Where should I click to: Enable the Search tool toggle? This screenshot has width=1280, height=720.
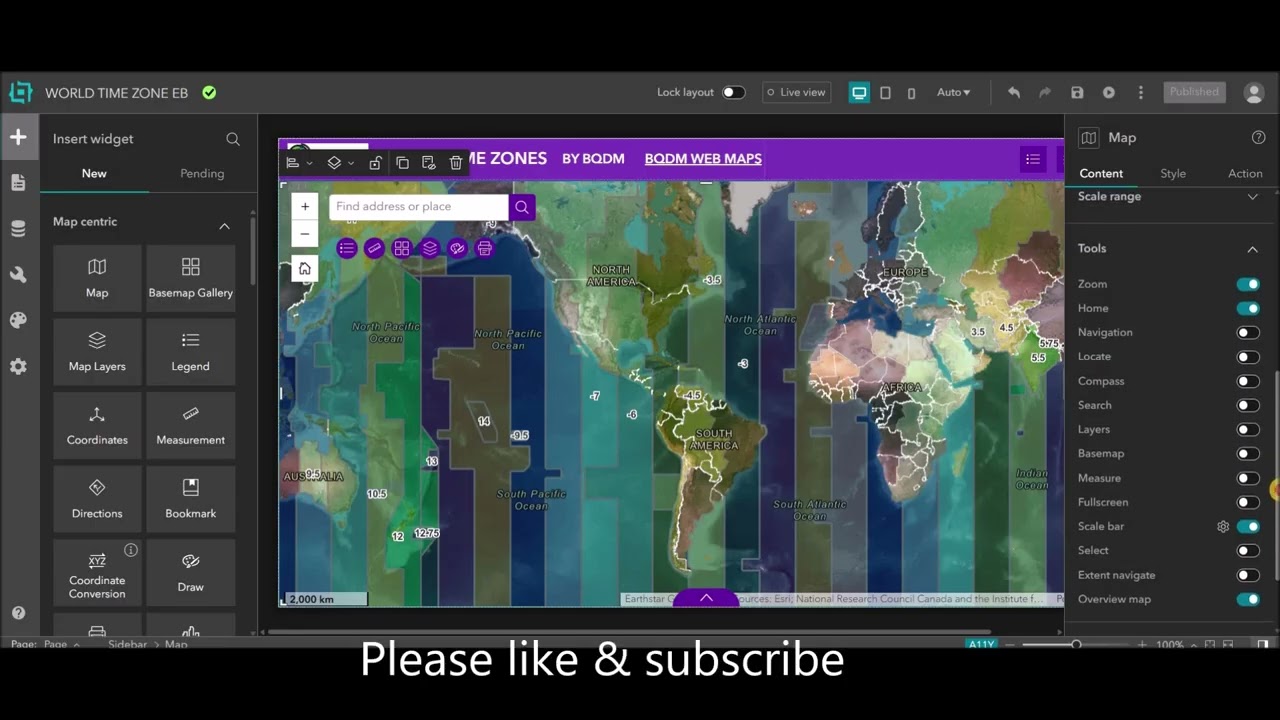[x=1248, y=405]
